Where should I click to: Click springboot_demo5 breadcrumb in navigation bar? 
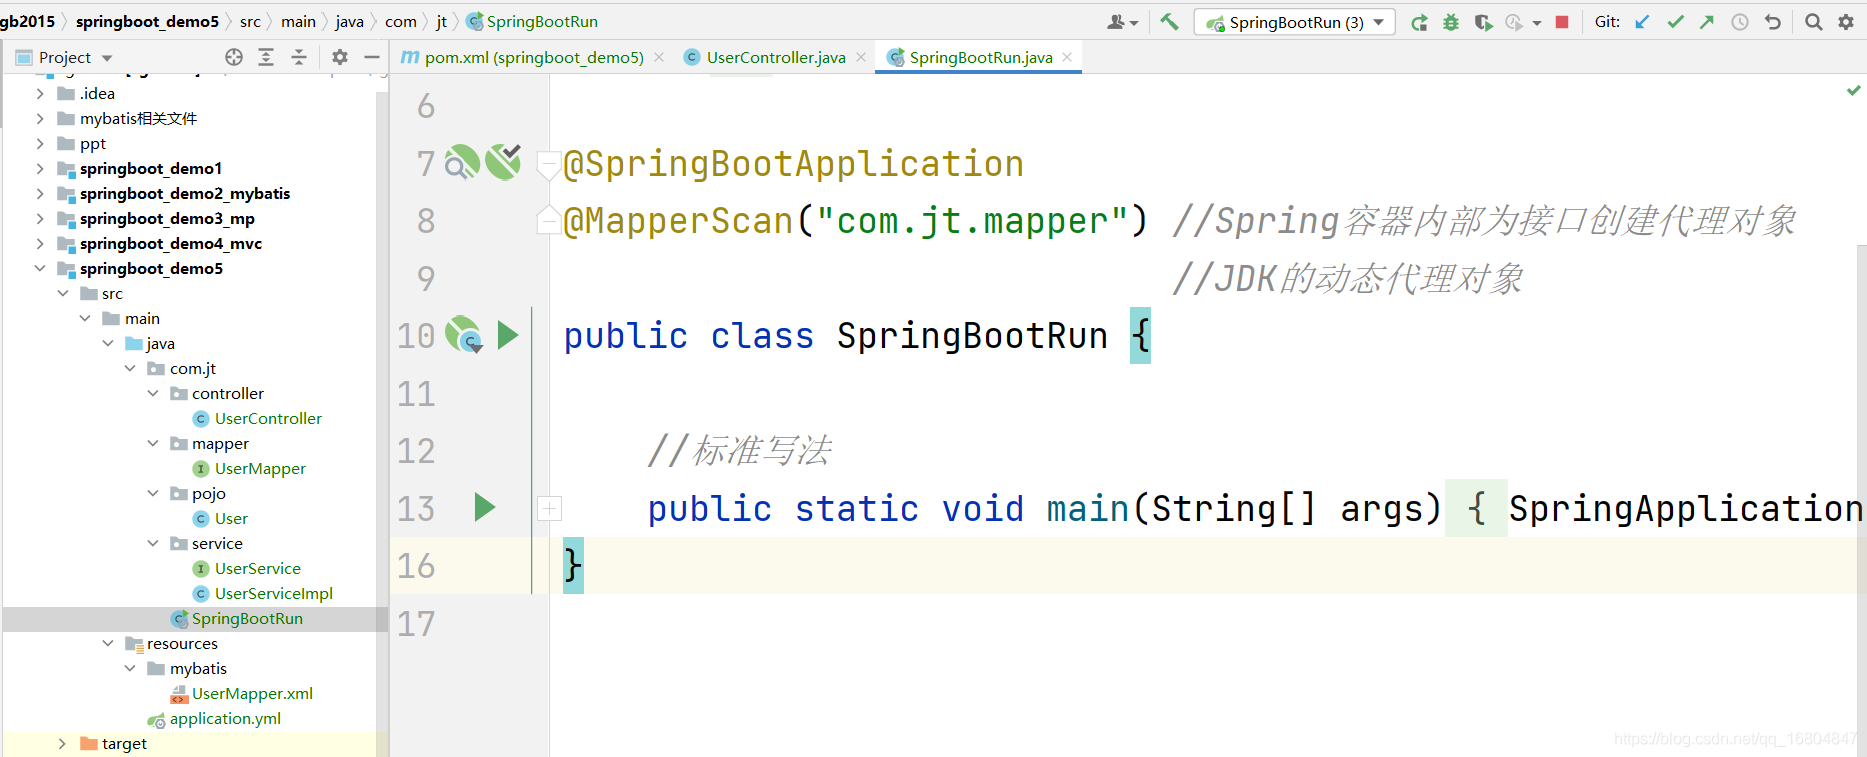pos(147,21)
